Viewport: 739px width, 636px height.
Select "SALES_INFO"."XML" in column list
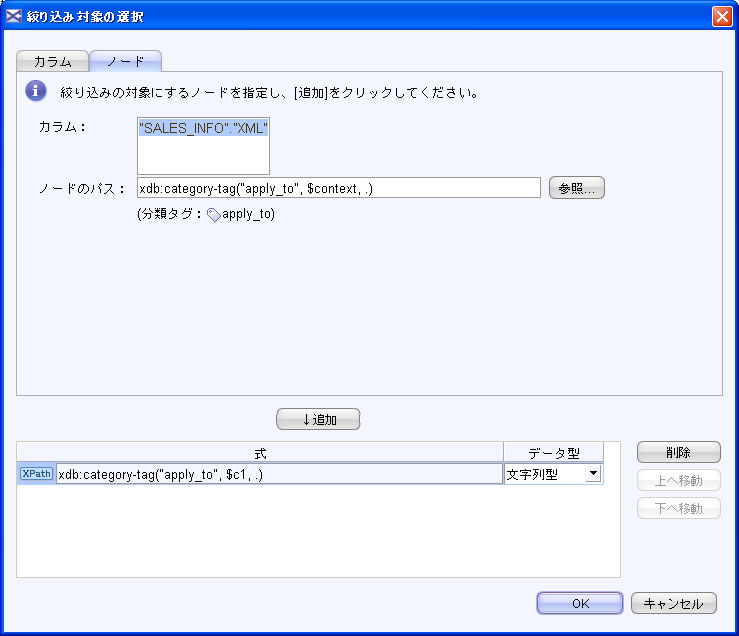(x=203, y=128)
